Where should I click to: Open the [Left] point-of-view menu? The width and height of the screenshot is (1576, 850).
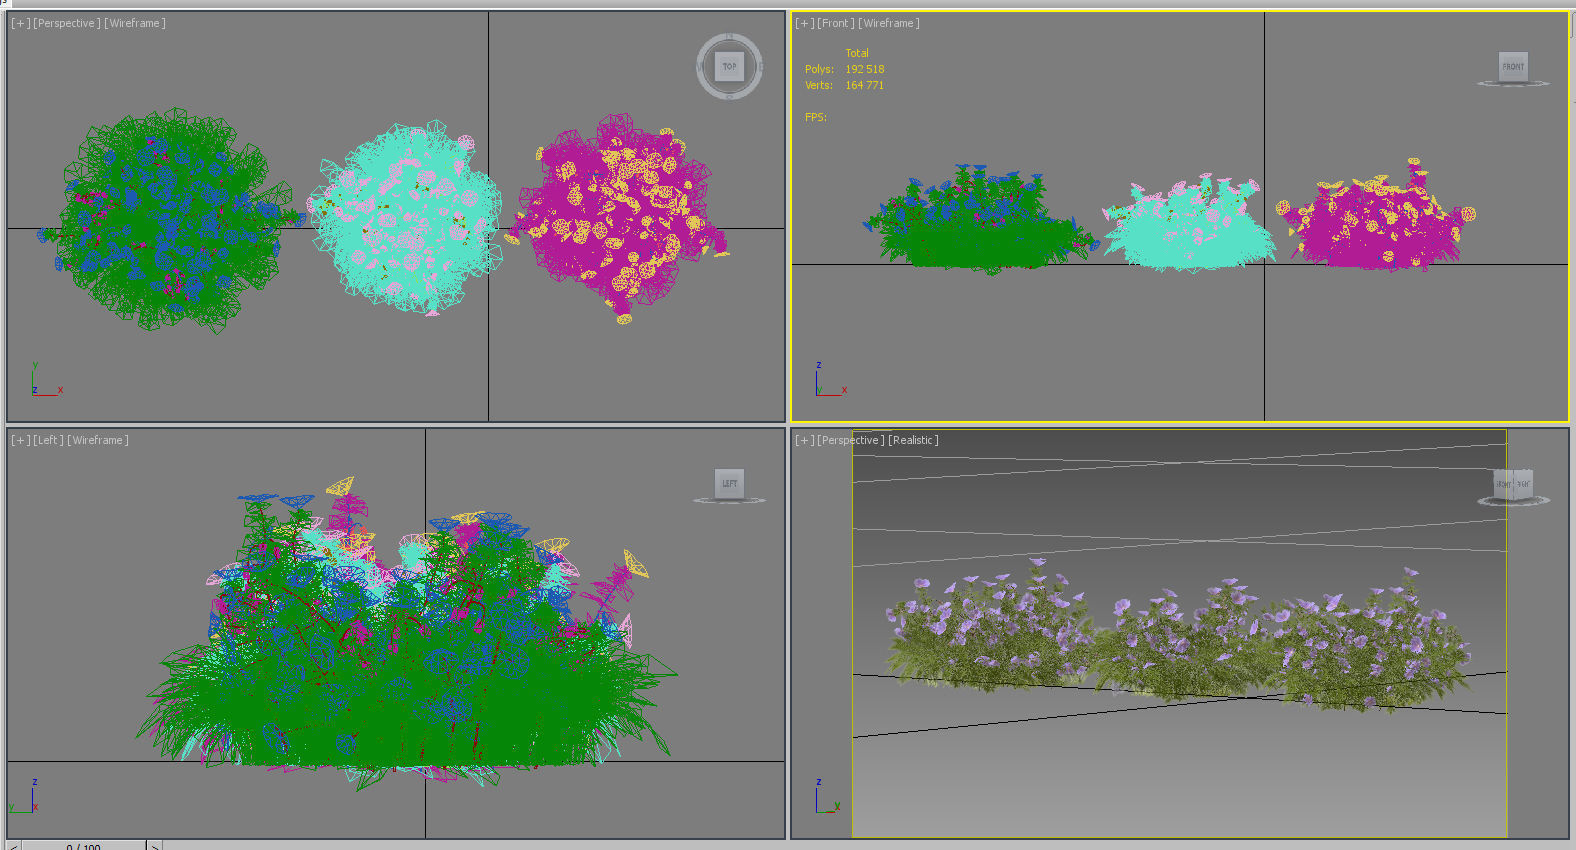48,440
